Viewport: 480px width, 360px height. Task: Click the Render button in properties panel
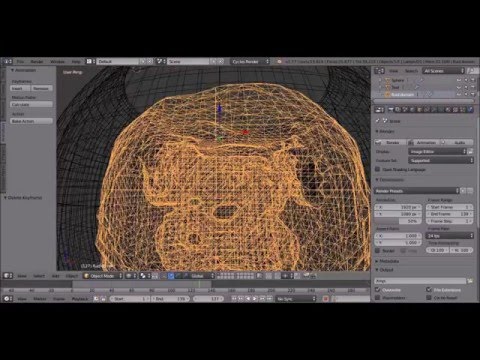390,142
